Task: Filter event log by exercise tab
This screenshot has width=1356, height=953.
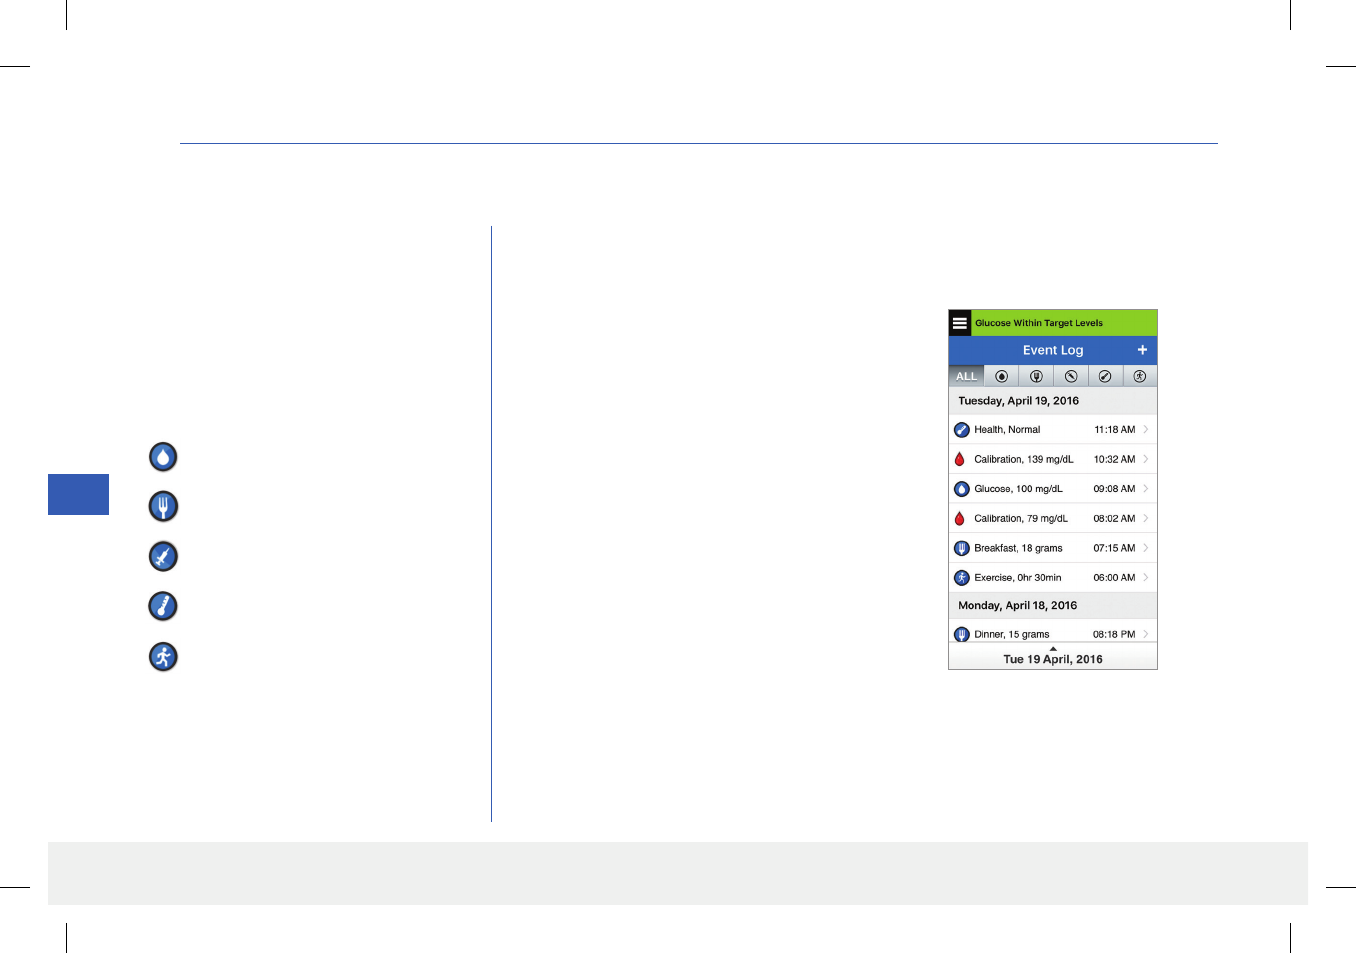Action: pos(1140,376)
